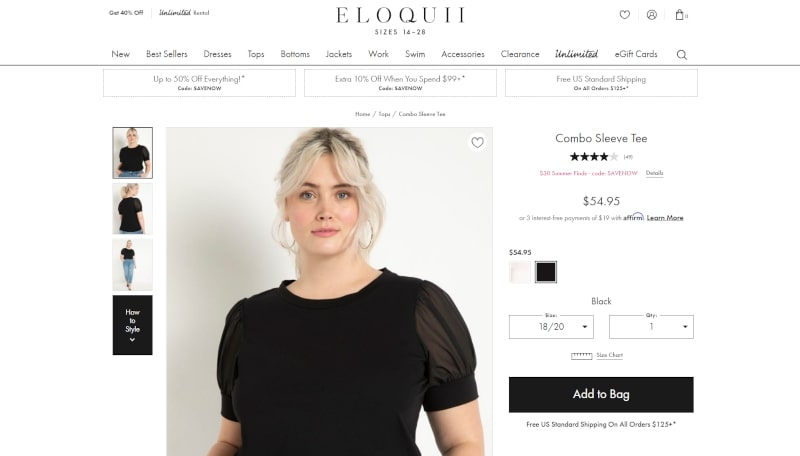
Task: Open the account profile icon
Action: [652, 15]
